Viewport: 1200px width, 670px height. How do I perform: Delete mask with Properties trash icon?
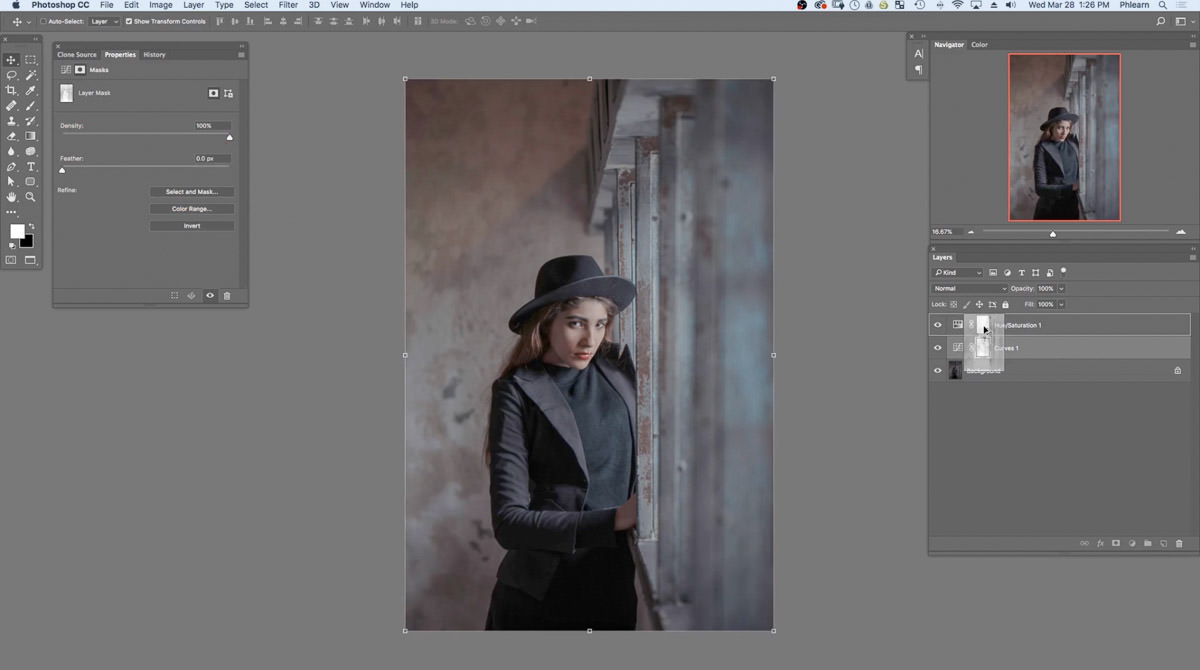(x=227, y=296)
